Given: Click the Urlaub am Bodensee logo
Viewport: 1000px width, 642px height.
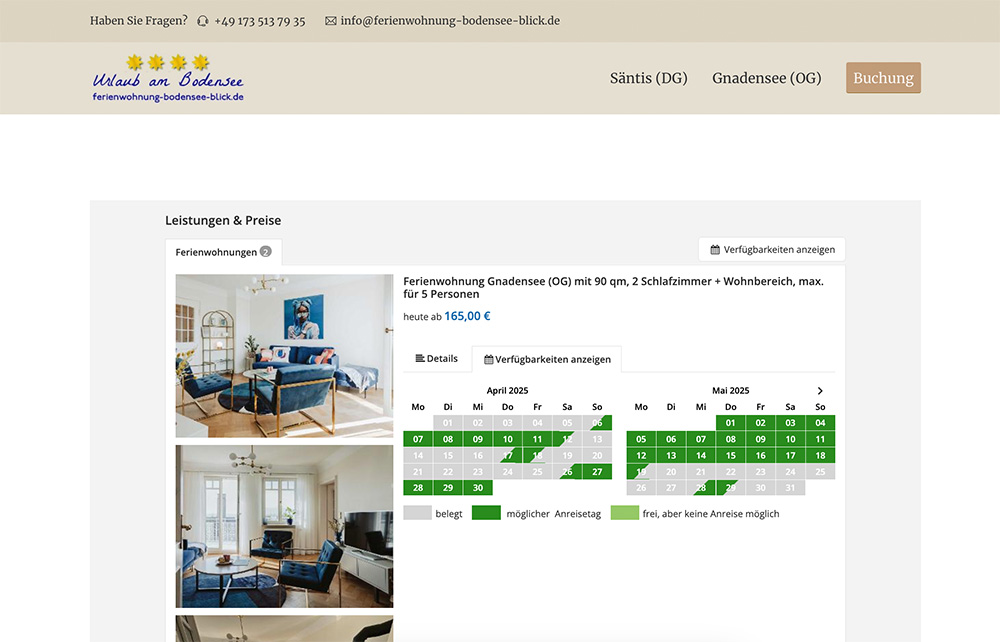Looking at the screenshot, I should tap(168, 78).
